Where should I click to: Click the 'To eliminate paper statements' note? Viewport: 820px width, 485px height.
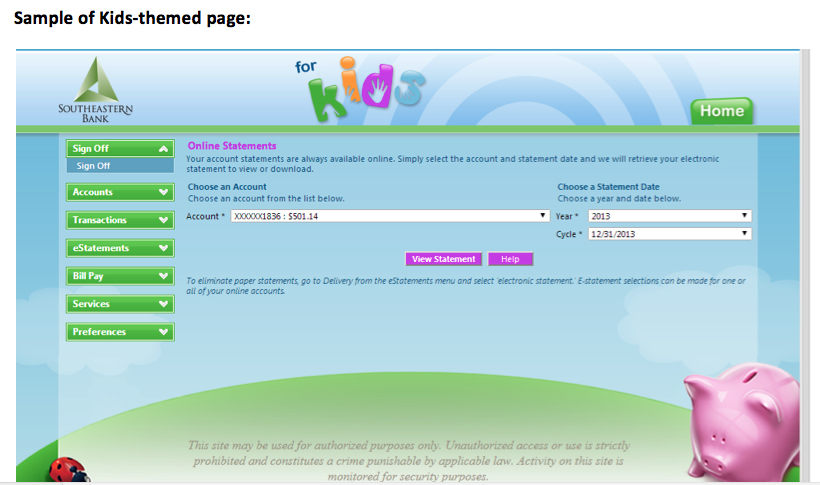(x=465, y=286)
